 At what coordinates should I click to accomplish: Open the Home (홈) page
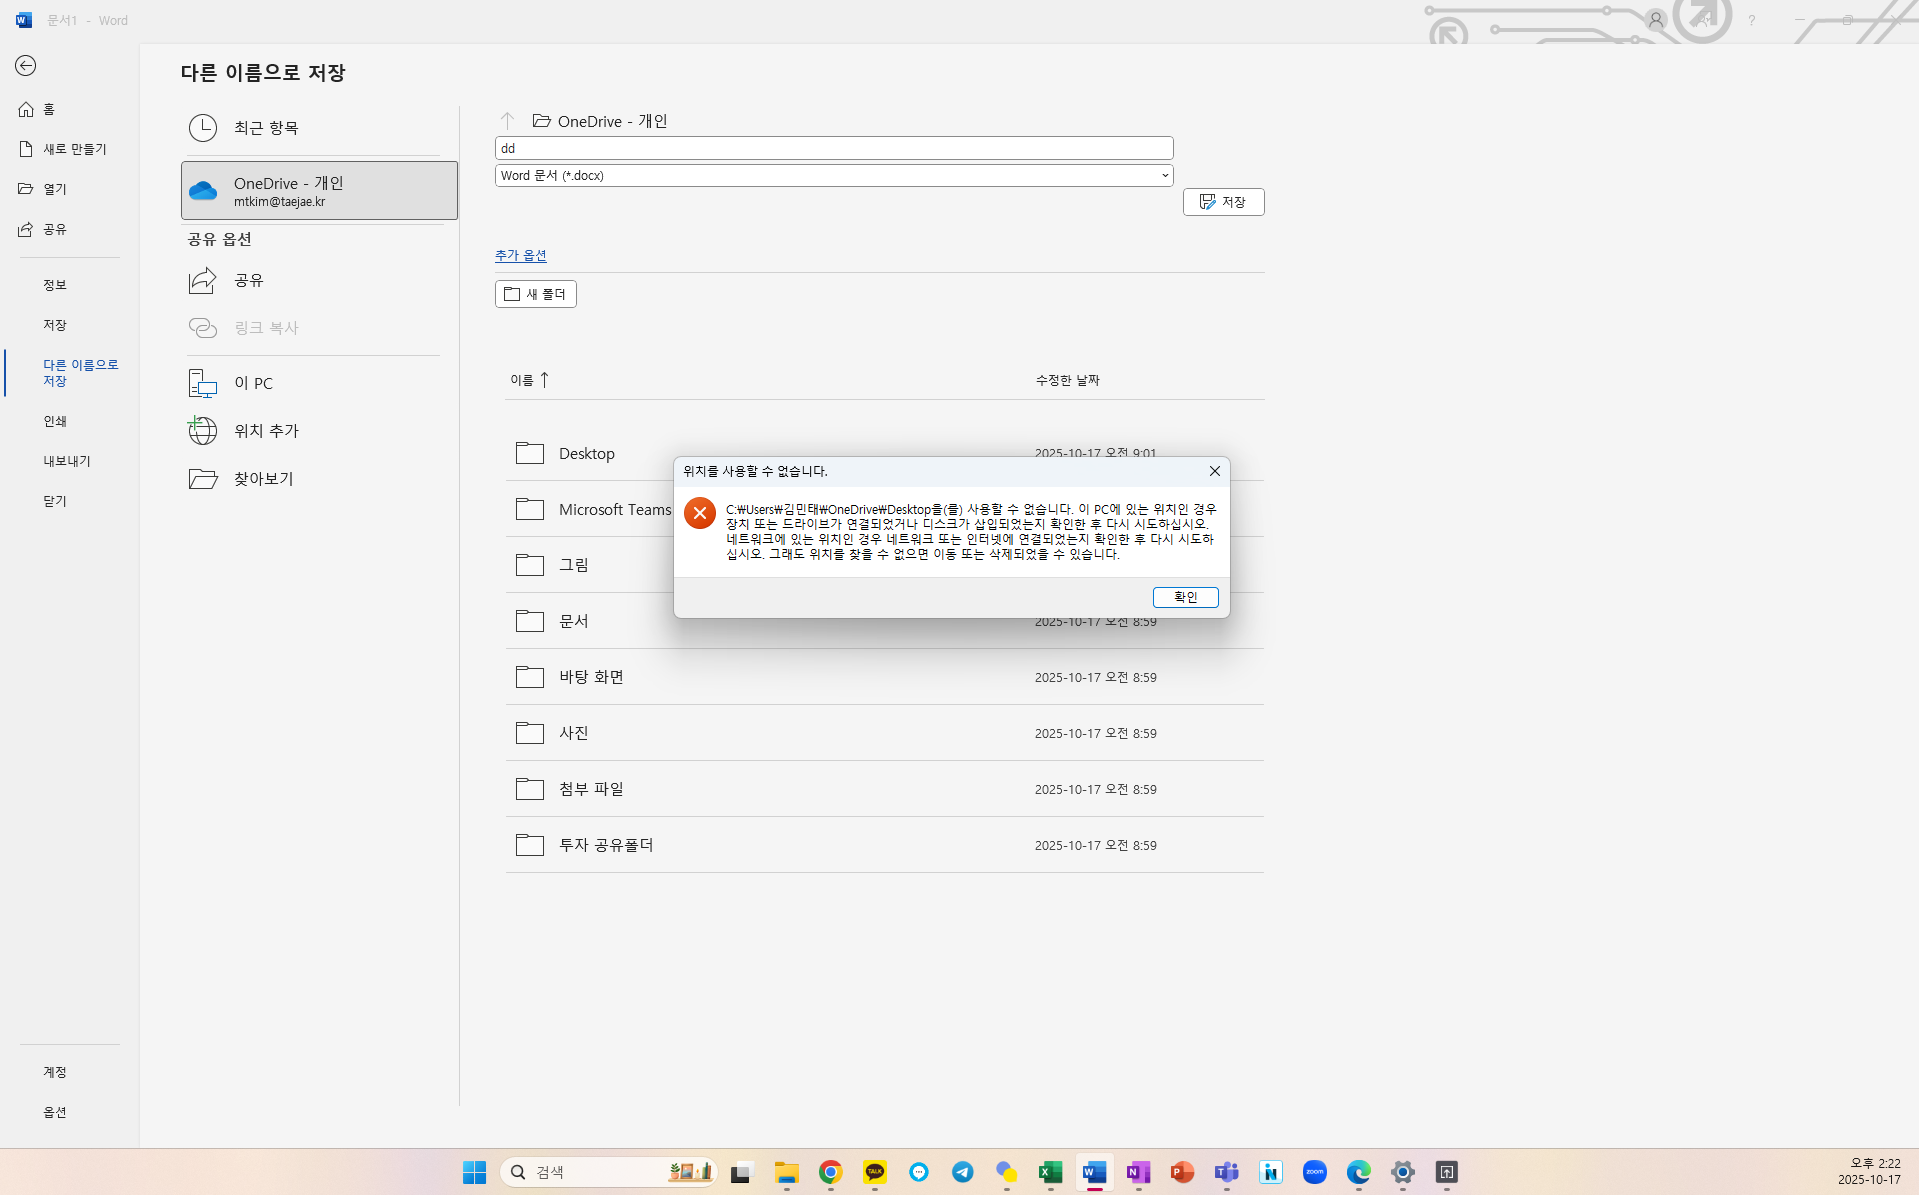click(x=37, y=109)
